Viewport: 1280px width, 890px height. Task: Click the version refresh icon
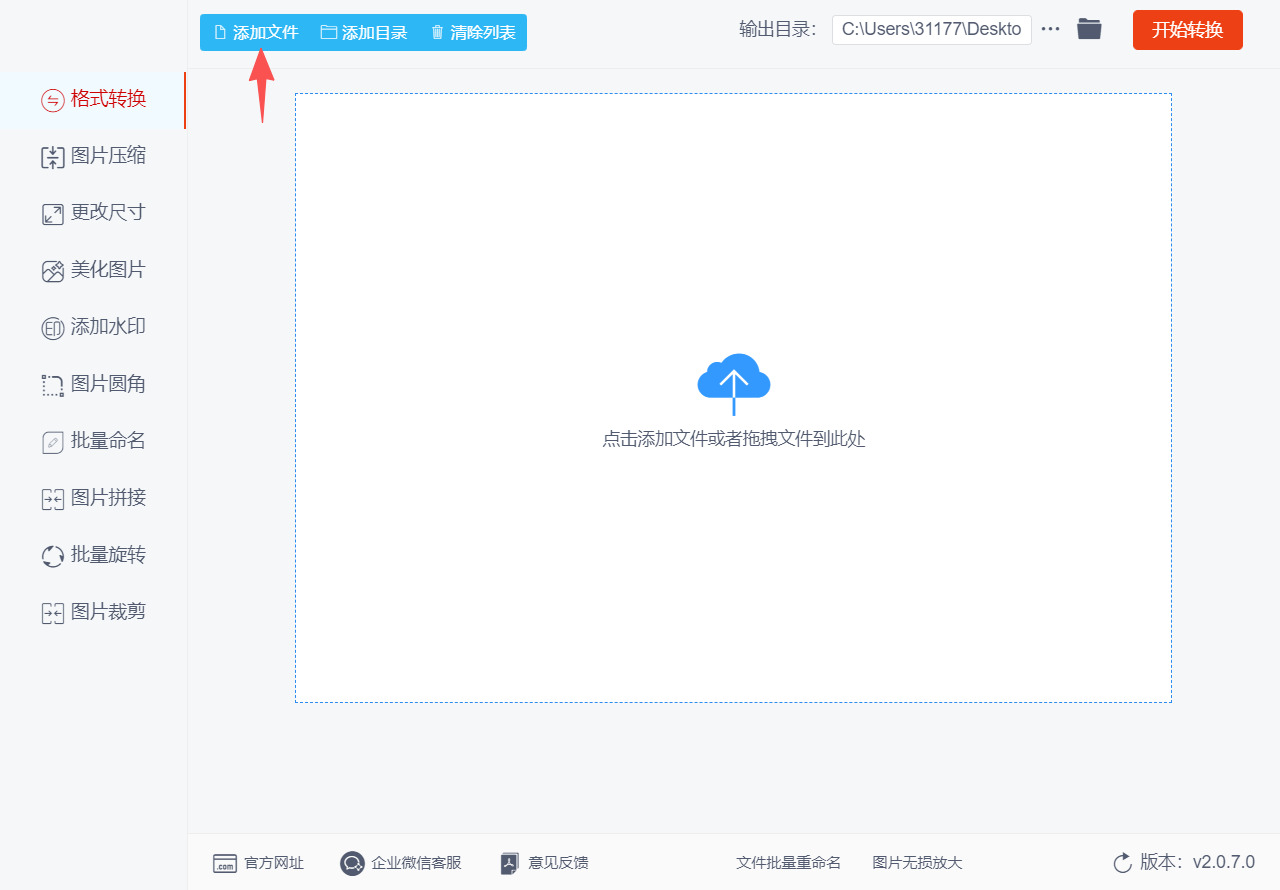tap(1122, 862)
